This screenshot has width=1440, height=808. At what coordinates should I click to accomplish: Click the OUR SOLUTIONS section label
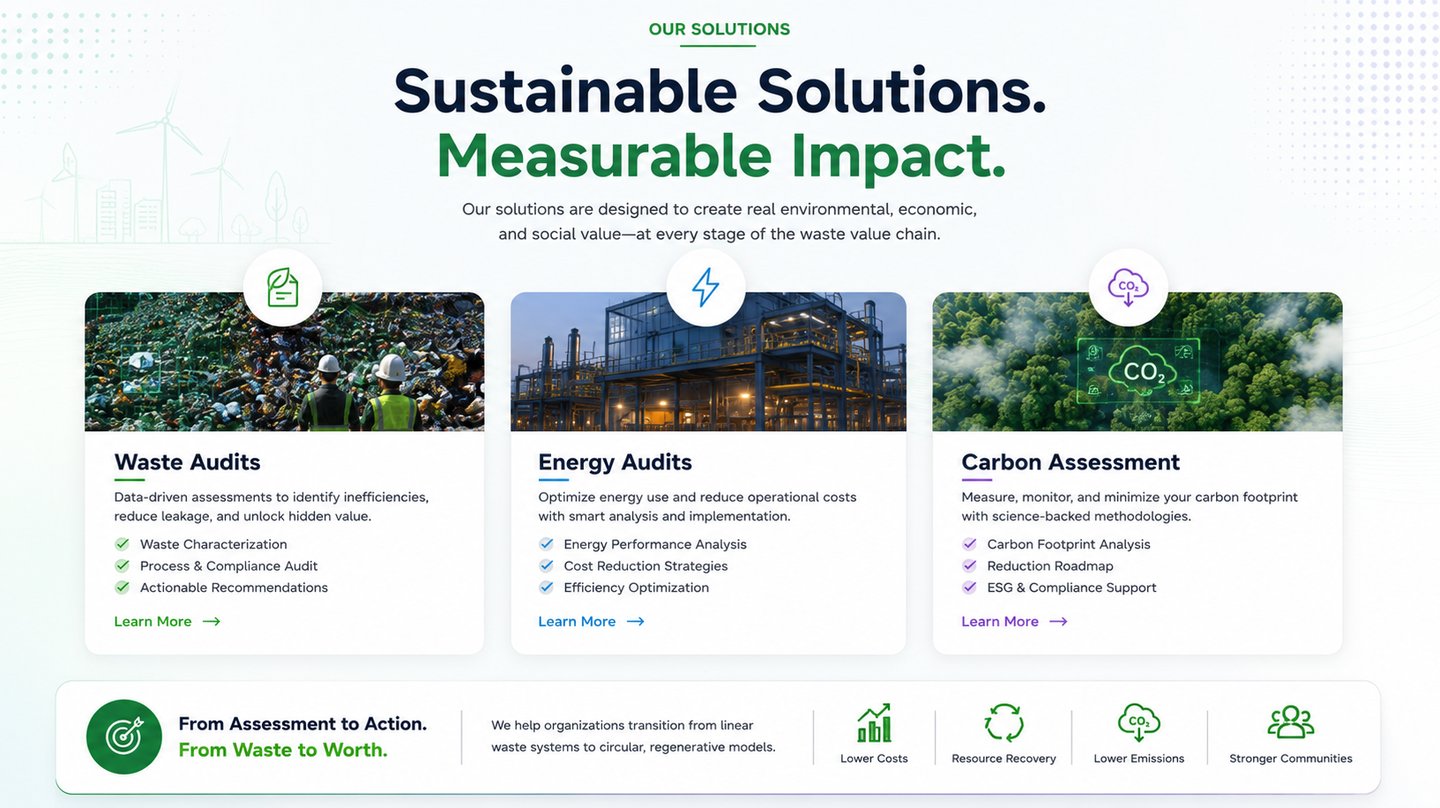(719, 29)
